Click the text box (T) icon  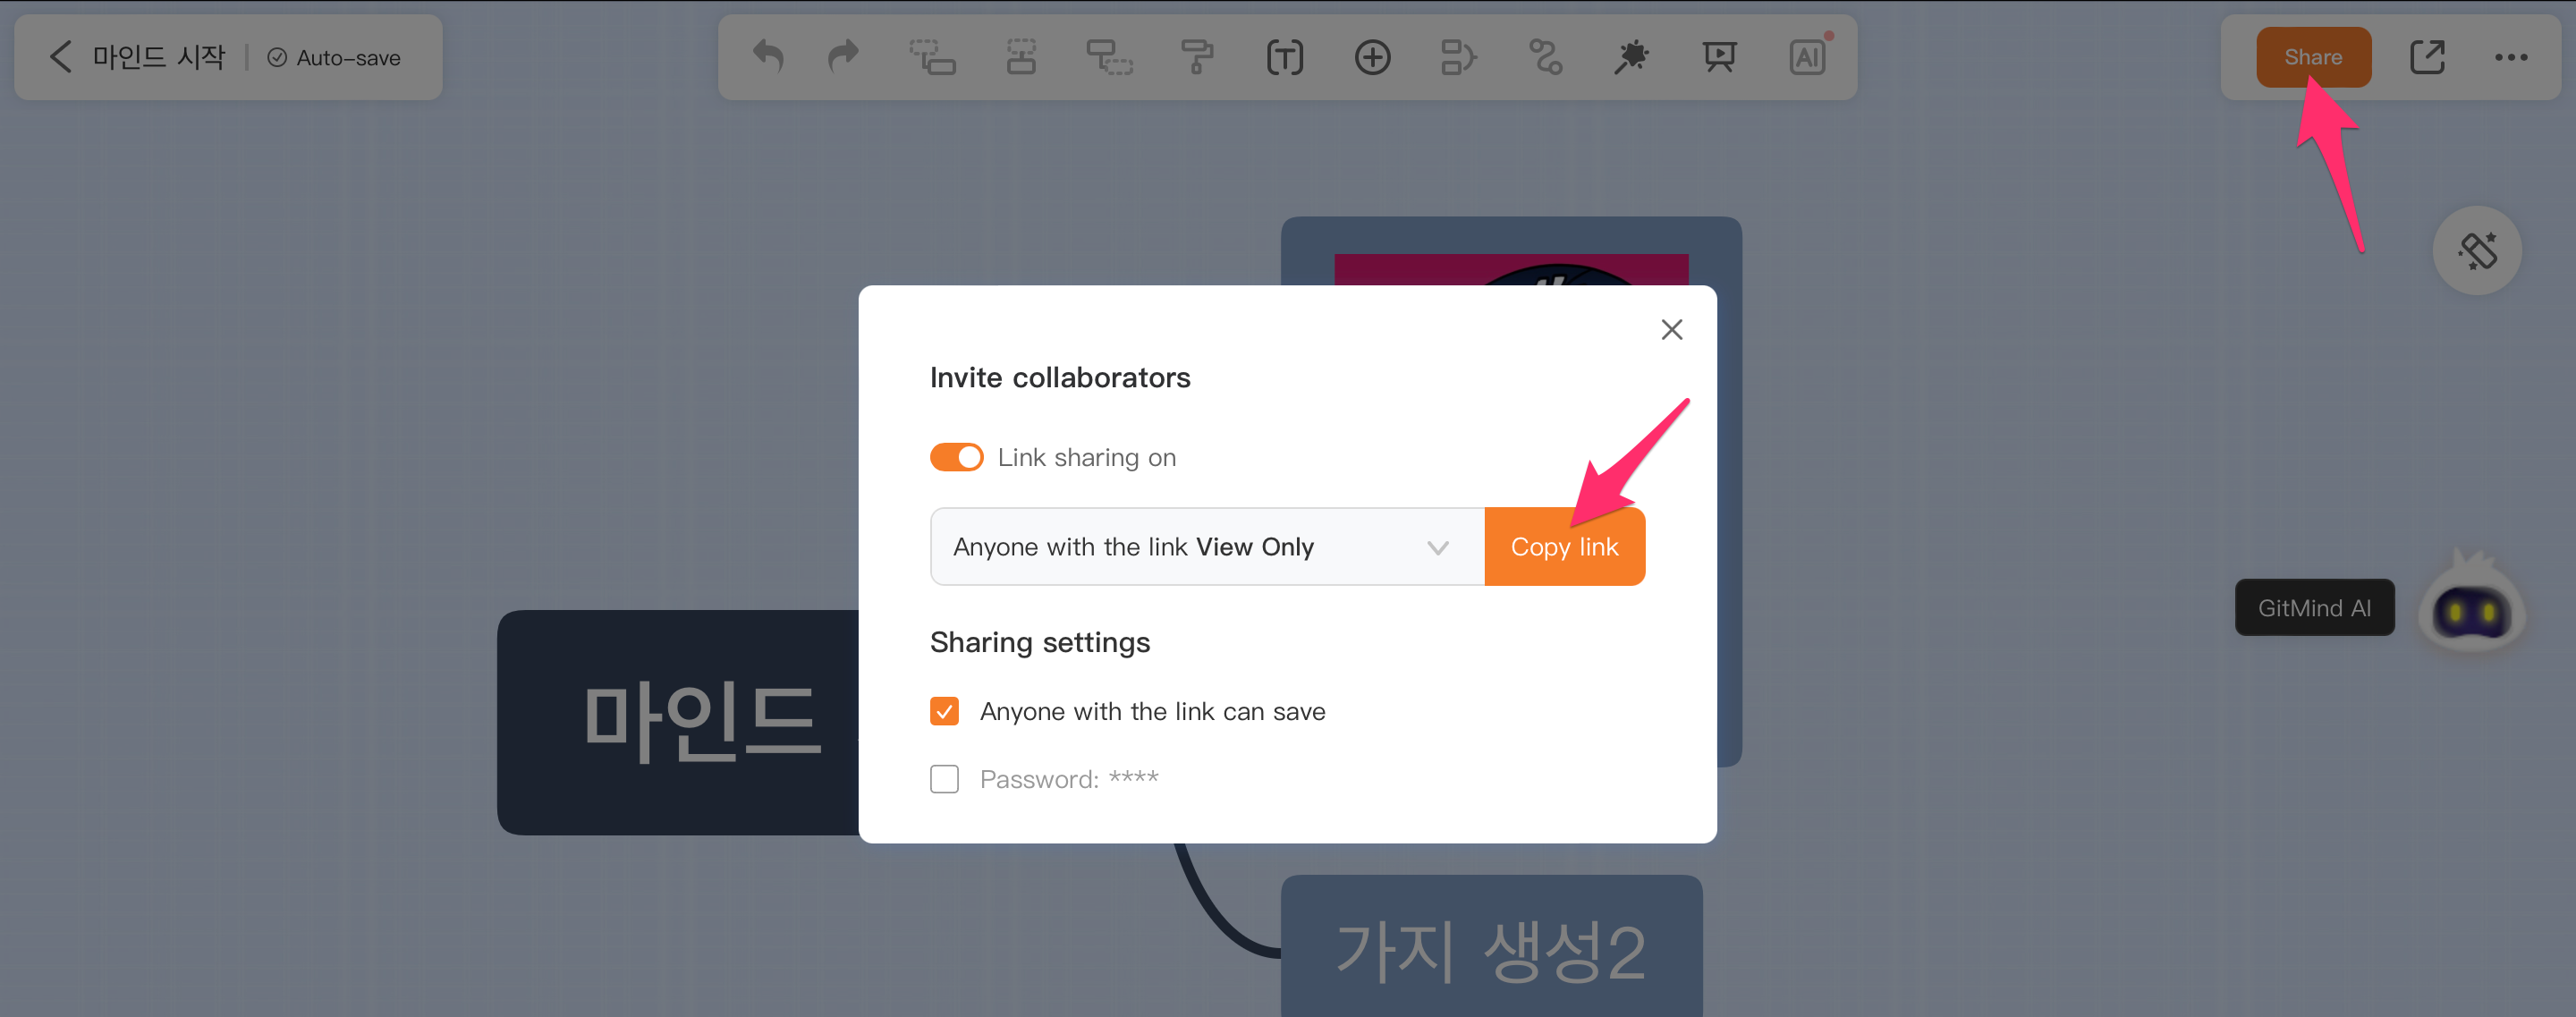tap(1284, 57)
